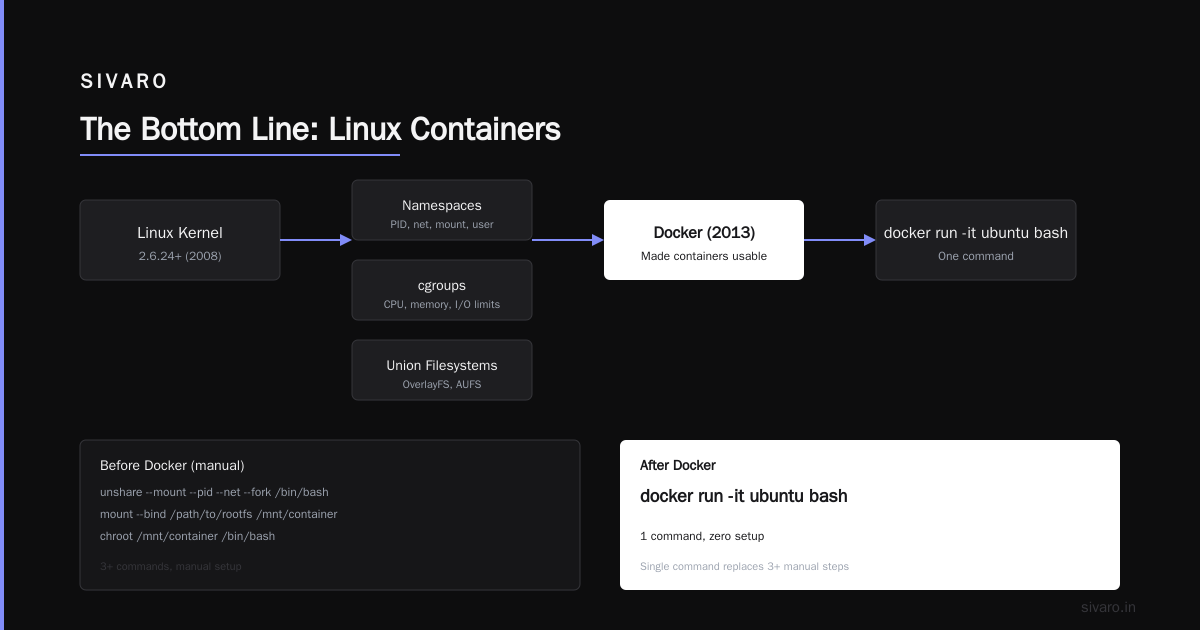Click the Docker (2013) card
The width and height of the screenshot is (1200, 630).
[x=704, y=240]
